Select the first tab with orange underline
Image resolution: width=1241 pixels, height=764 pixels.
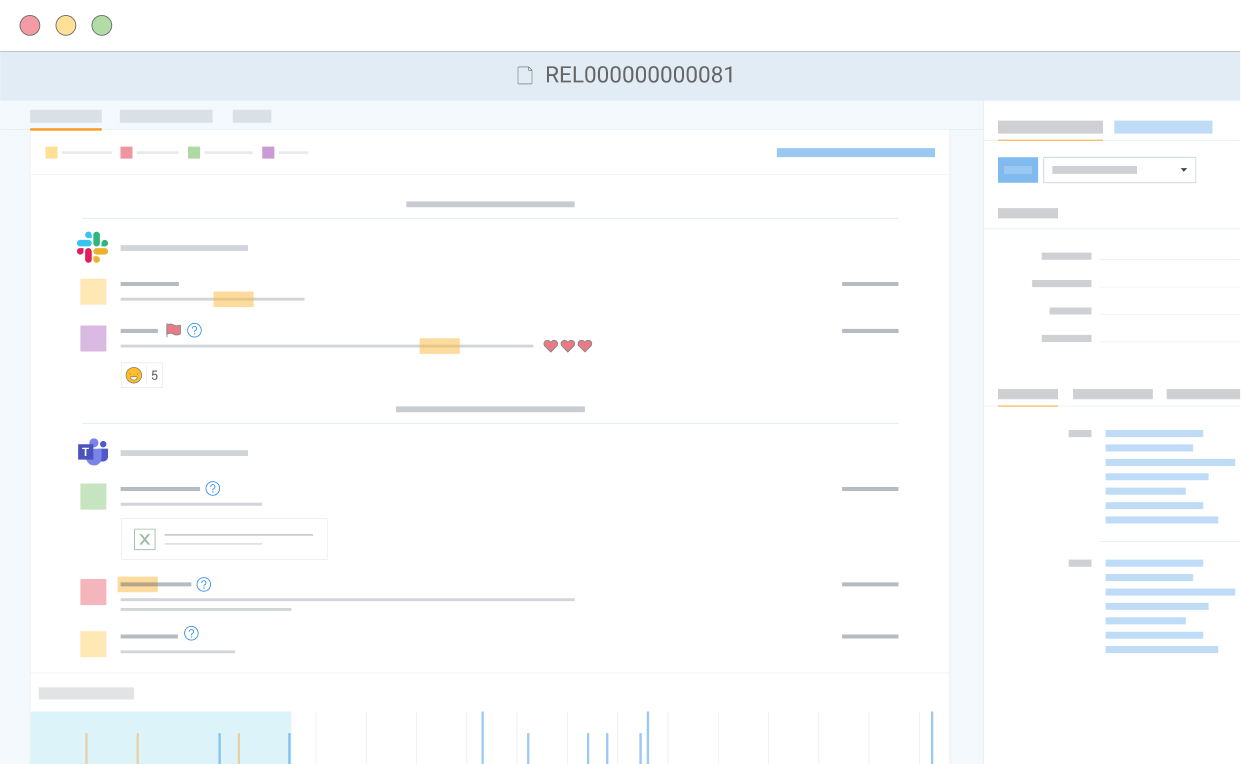click(x=66, y=116)
